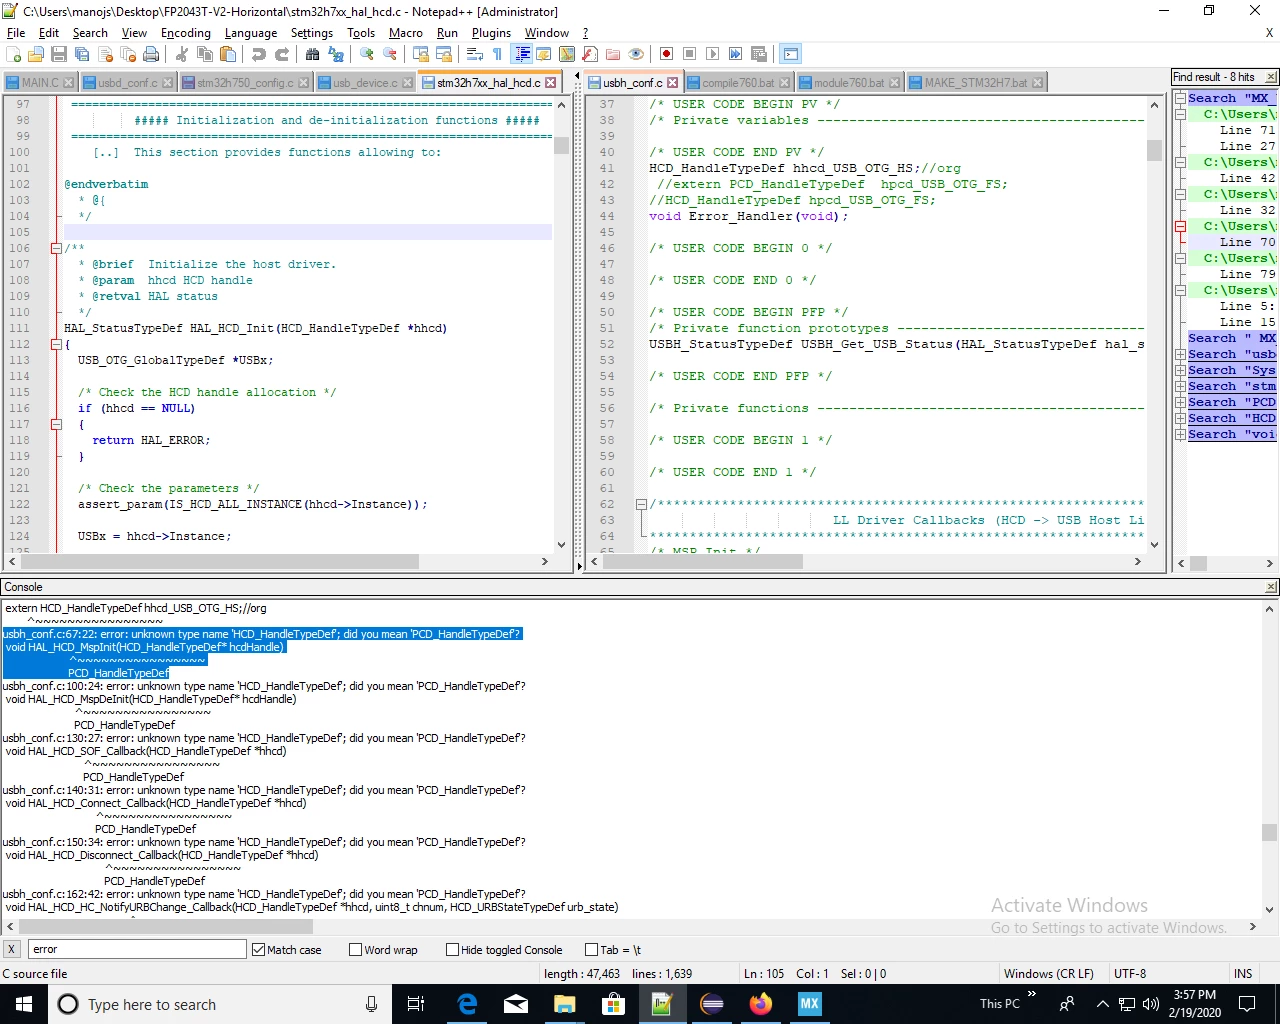Click right editor horizontal scrollbar thumb
Screen dimensions: 1280x1024
pos(703,562)
